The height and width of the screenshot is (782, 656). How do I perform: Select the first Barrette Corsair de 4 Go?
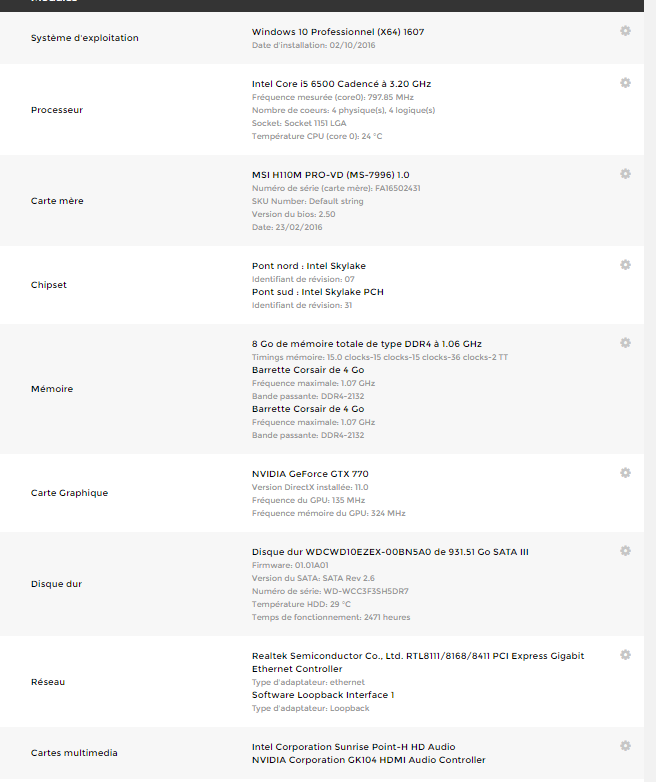pos(308,370)
